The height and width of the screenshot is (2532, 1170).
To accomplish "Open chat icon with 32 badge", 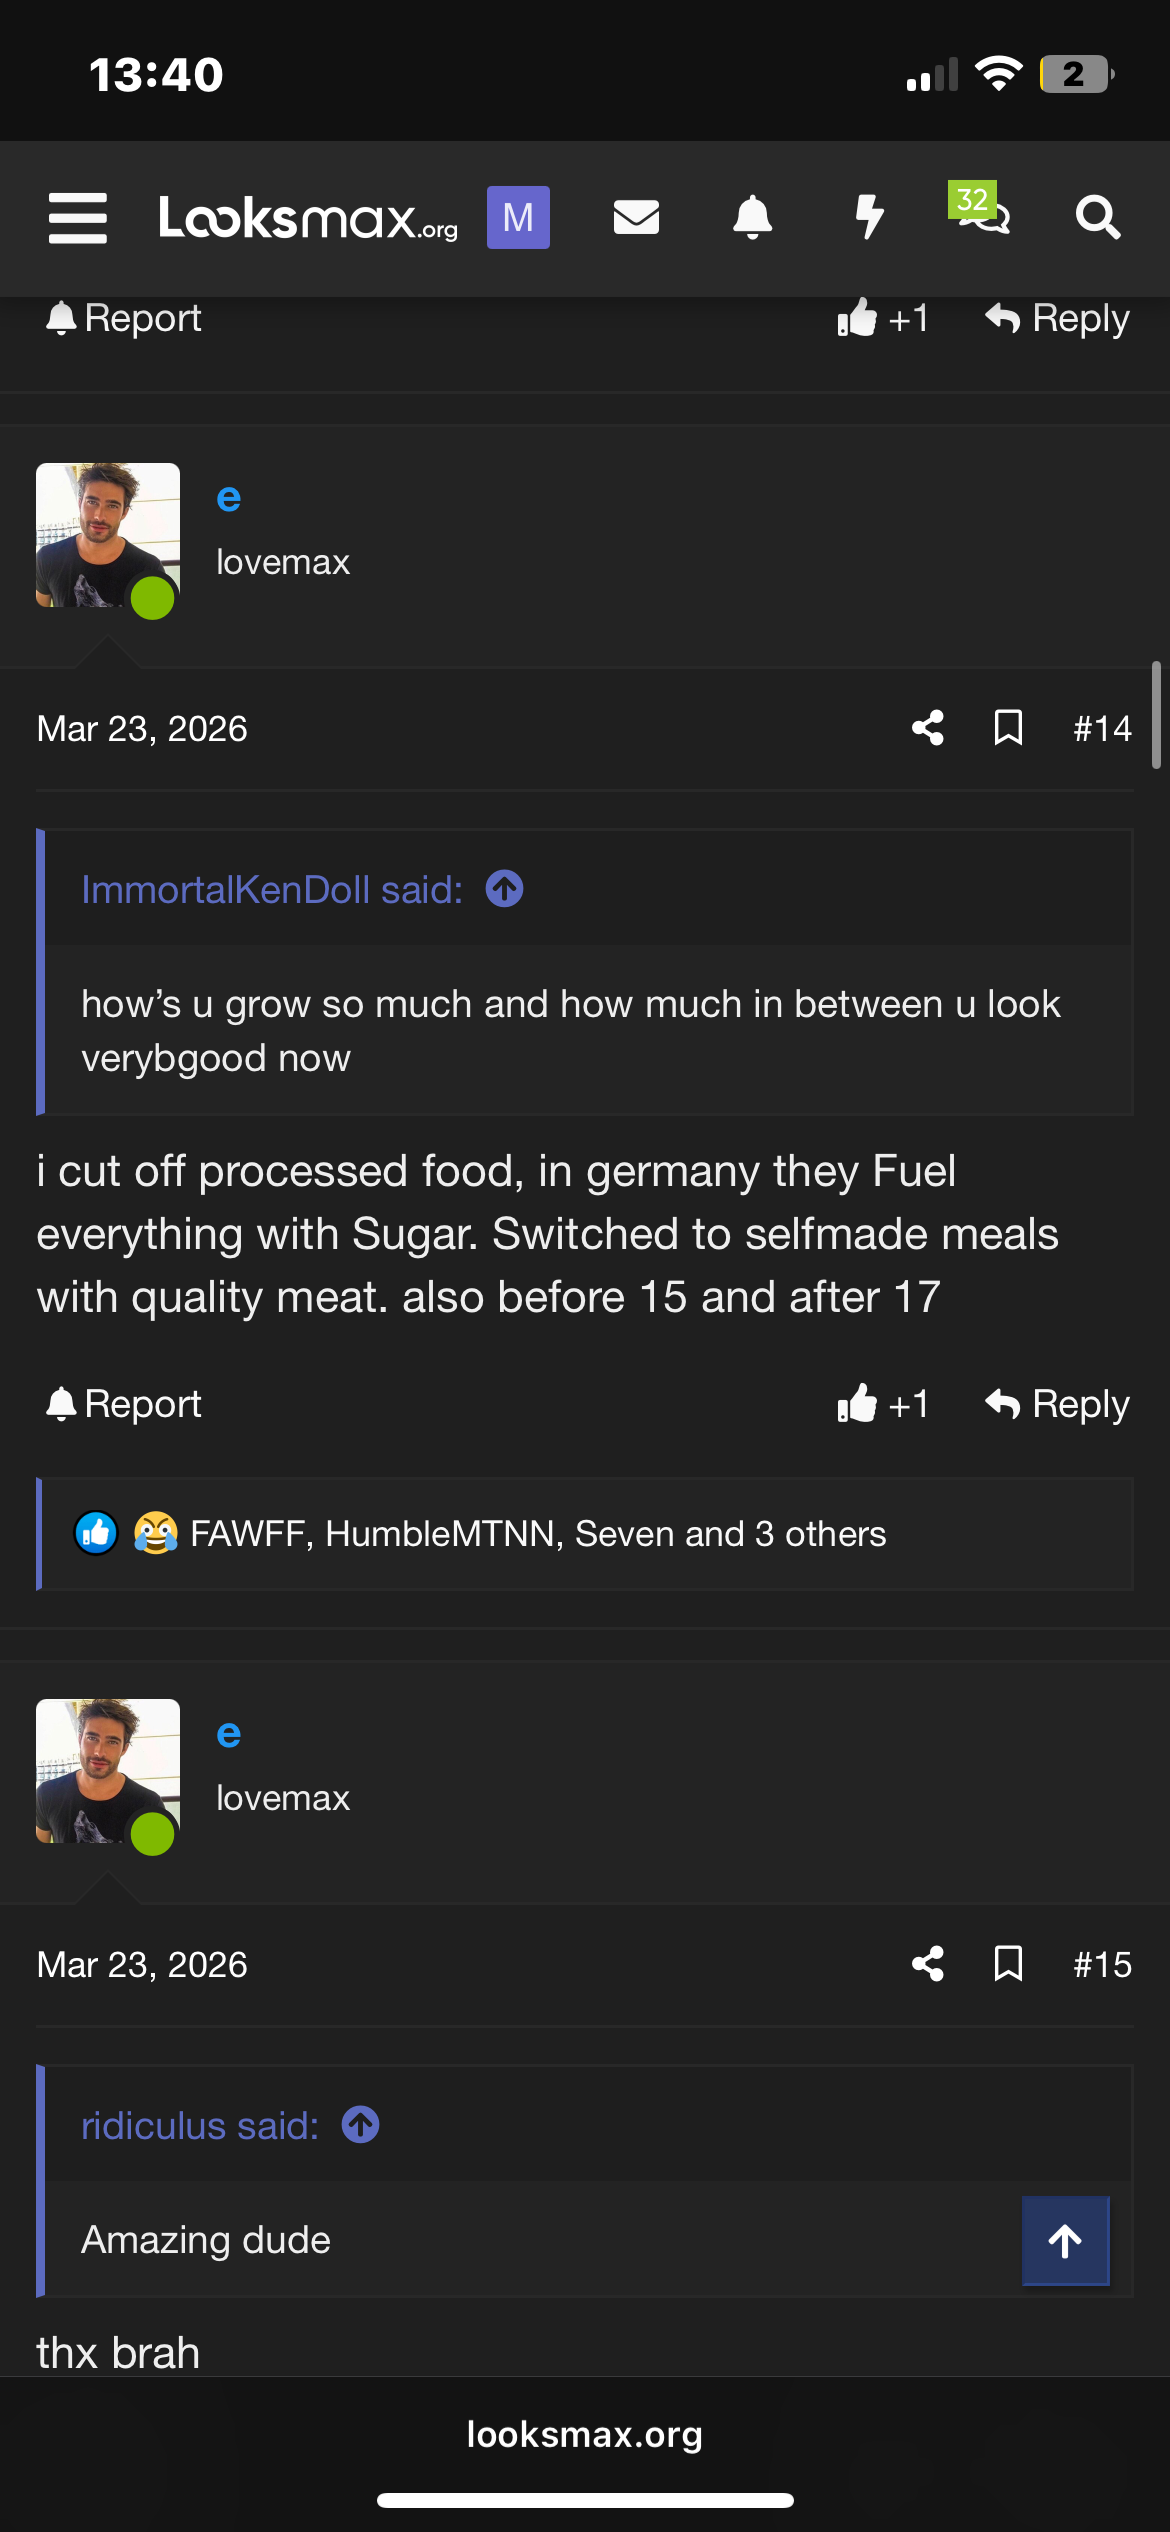I will point(982,210).
